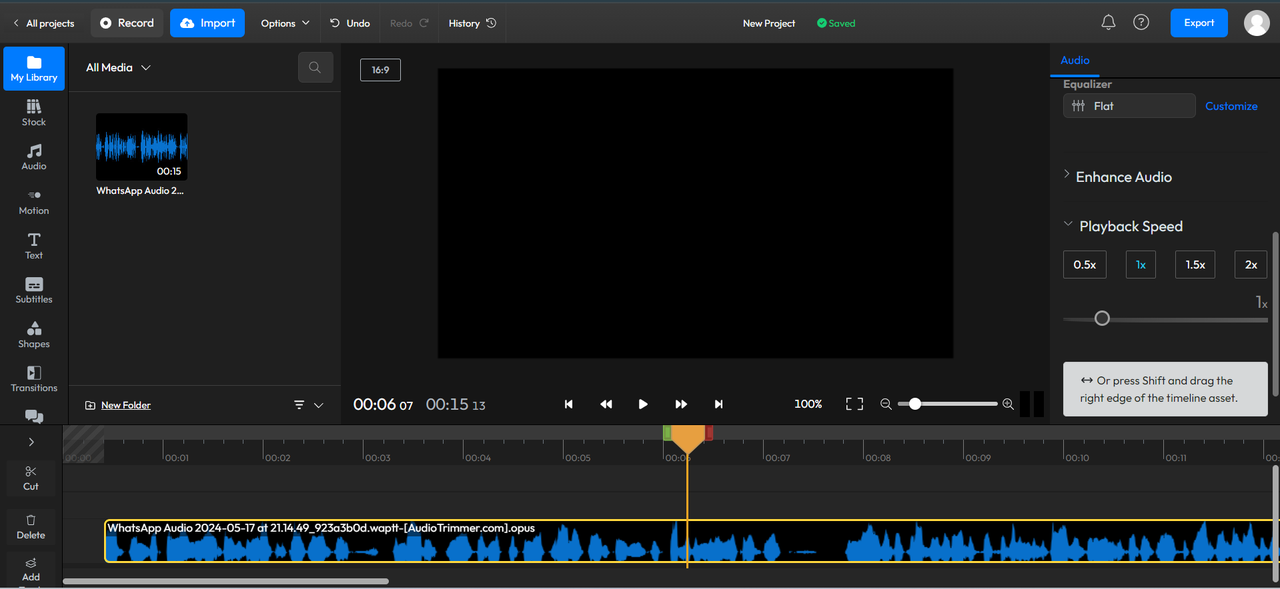Click the Cut scissors tool
The height and width of the screenshot is (589, 1280).
[x=31, y=478]
